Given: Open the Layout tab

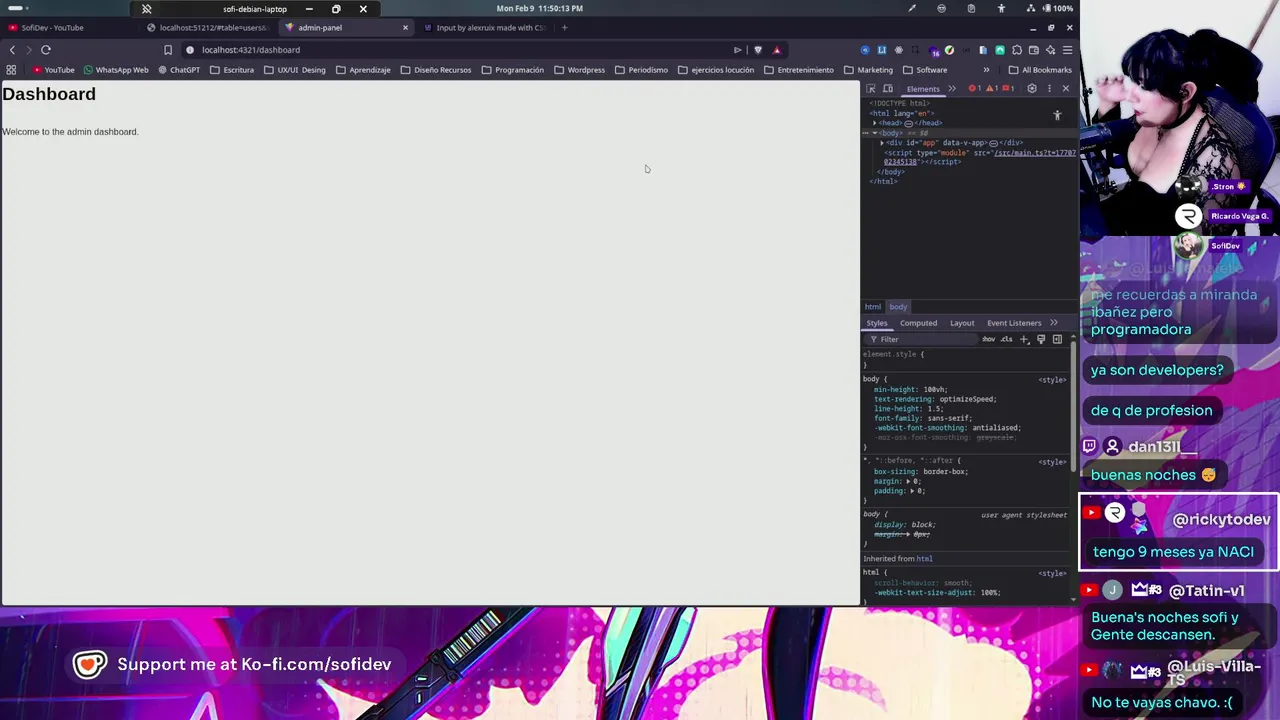Looking at the screenshot, I should pos(962,323).
